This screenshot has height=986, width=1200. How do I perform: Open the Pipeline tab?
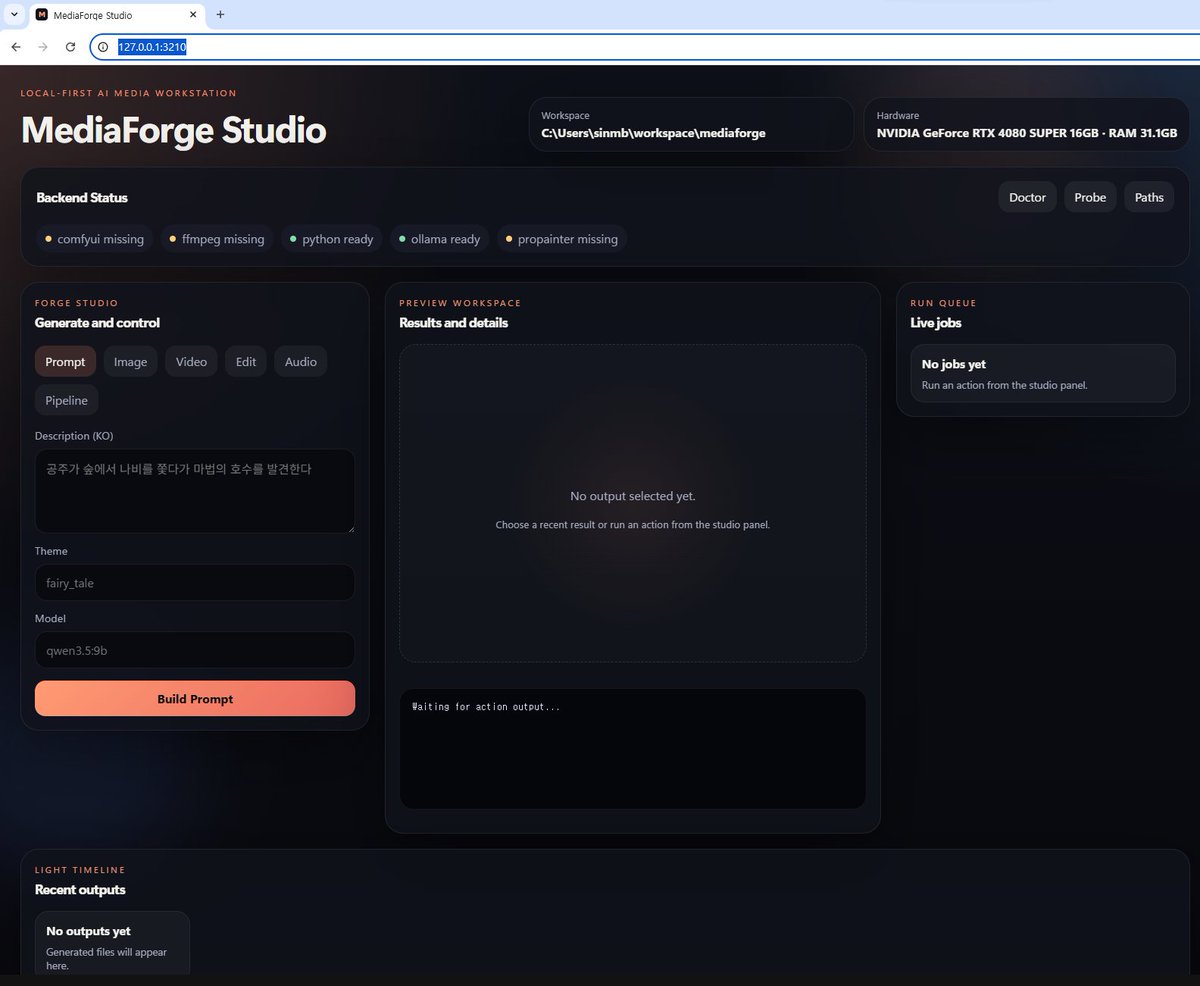(67, 400)
